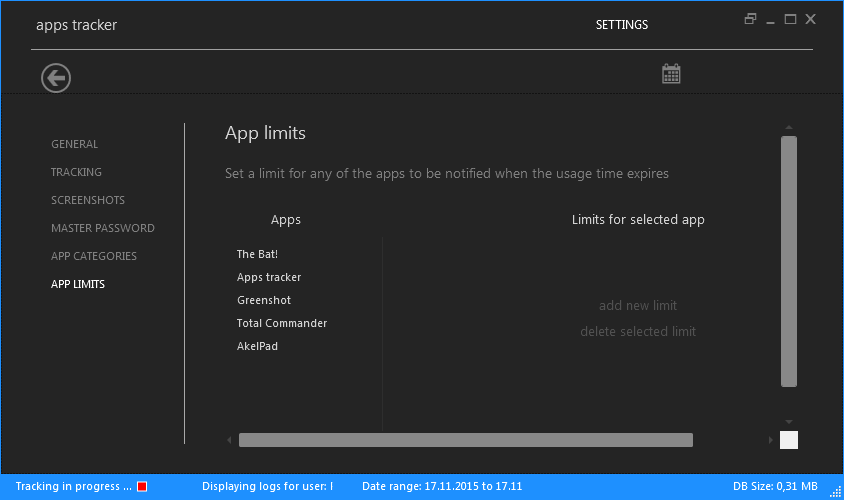Click the add new limit link
The height and width of the screenshot is (500, 844).
click(x=638, y=306)
